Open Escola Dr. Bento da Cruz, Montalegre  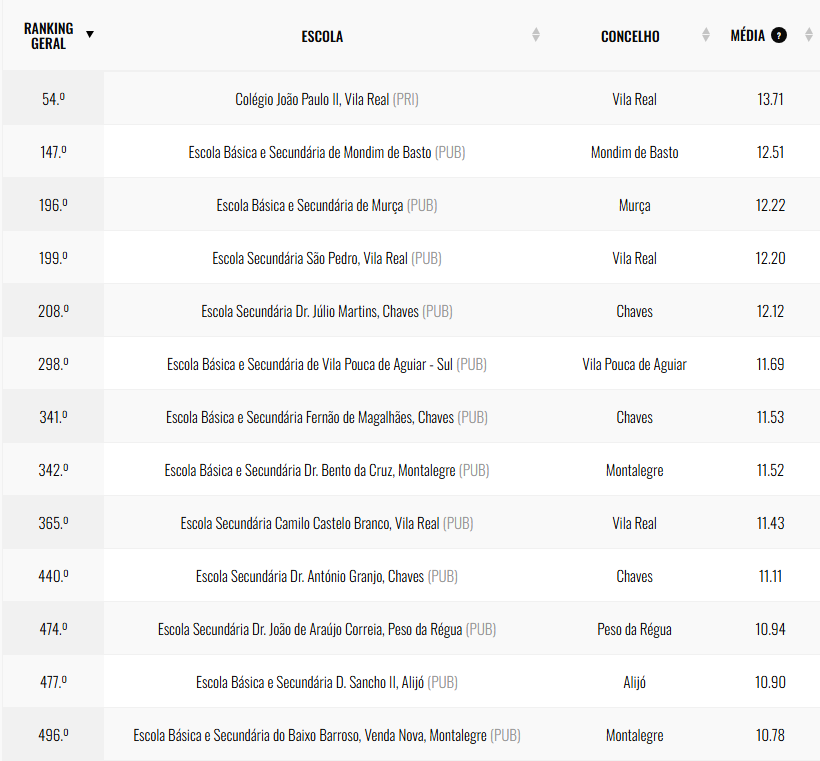point(311,471)
